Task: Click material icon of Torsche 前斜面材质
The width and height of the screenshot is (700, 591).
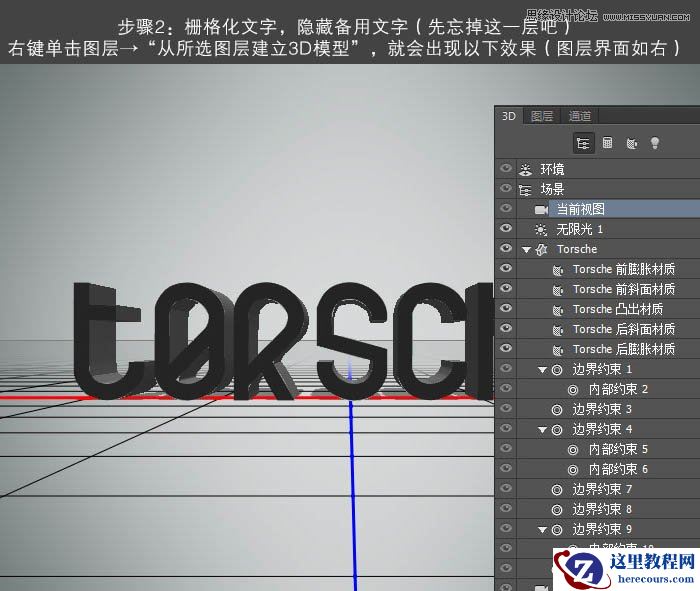Action: [x=558, y=290]
